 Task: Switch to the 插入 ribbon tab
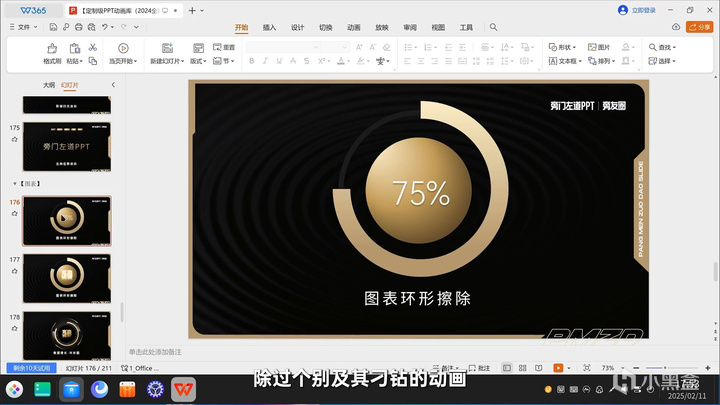269,28
